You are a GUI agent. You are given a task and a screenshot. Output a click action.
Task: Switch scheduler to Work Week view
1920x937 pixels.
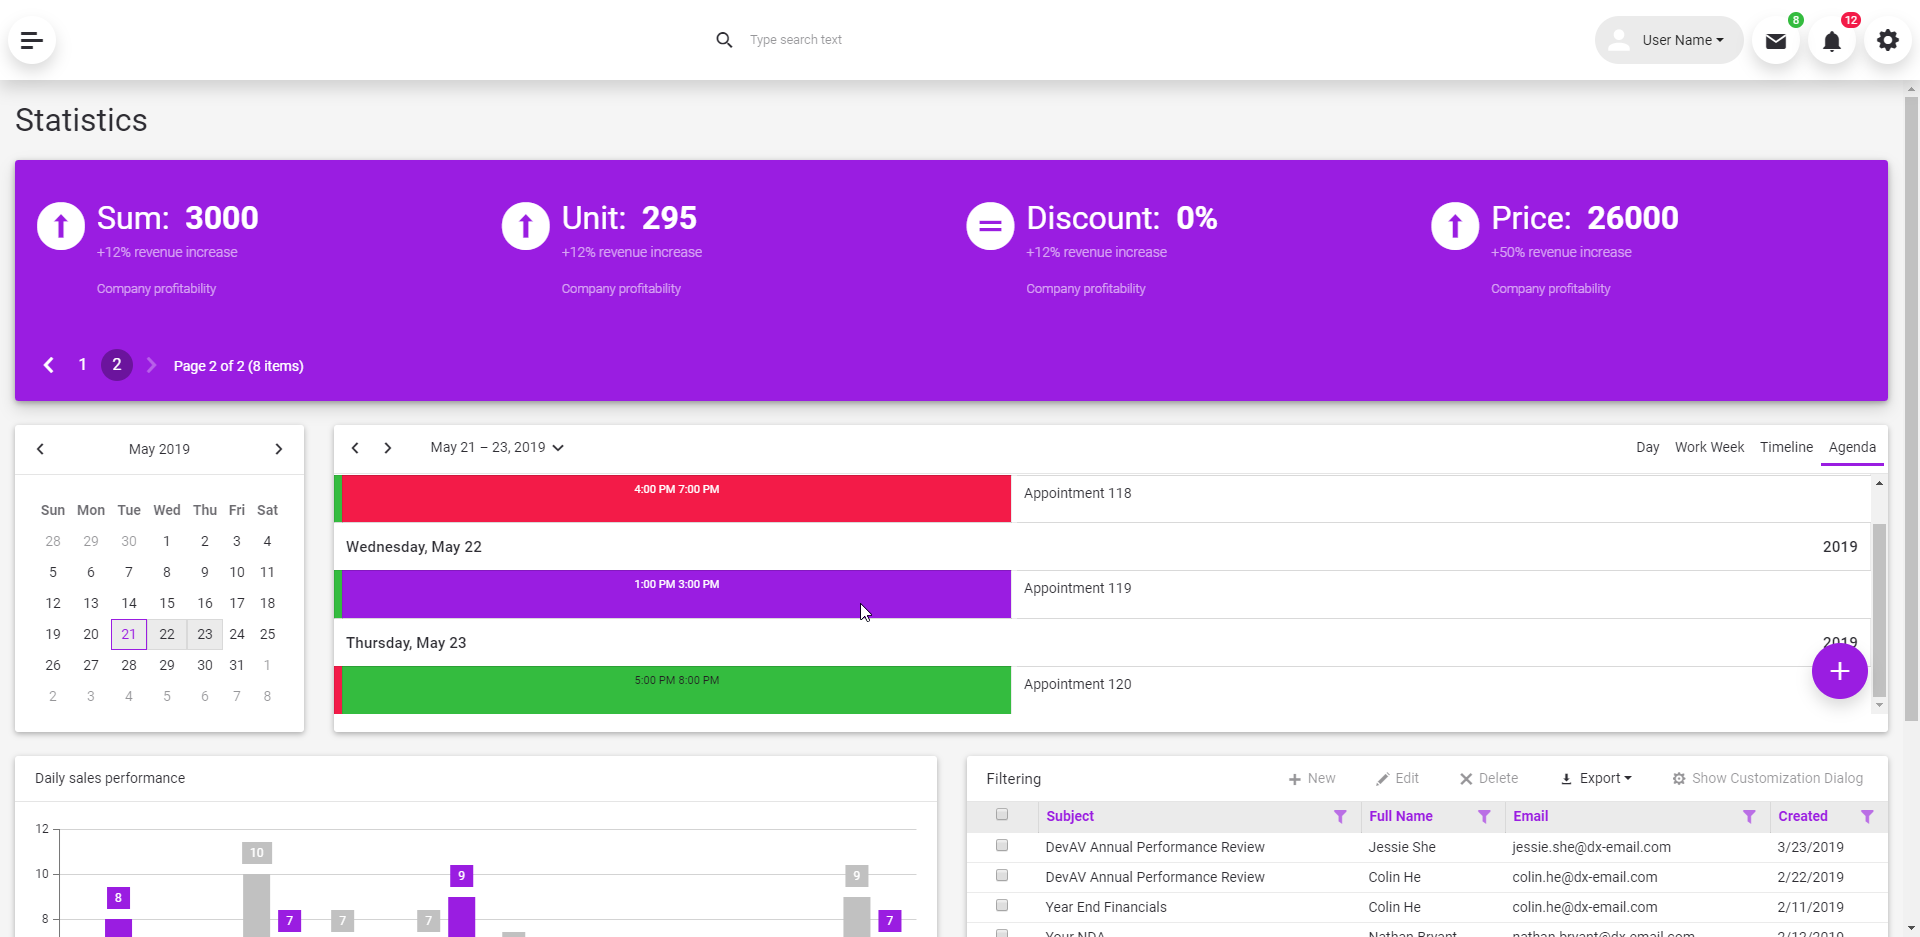1709,447
